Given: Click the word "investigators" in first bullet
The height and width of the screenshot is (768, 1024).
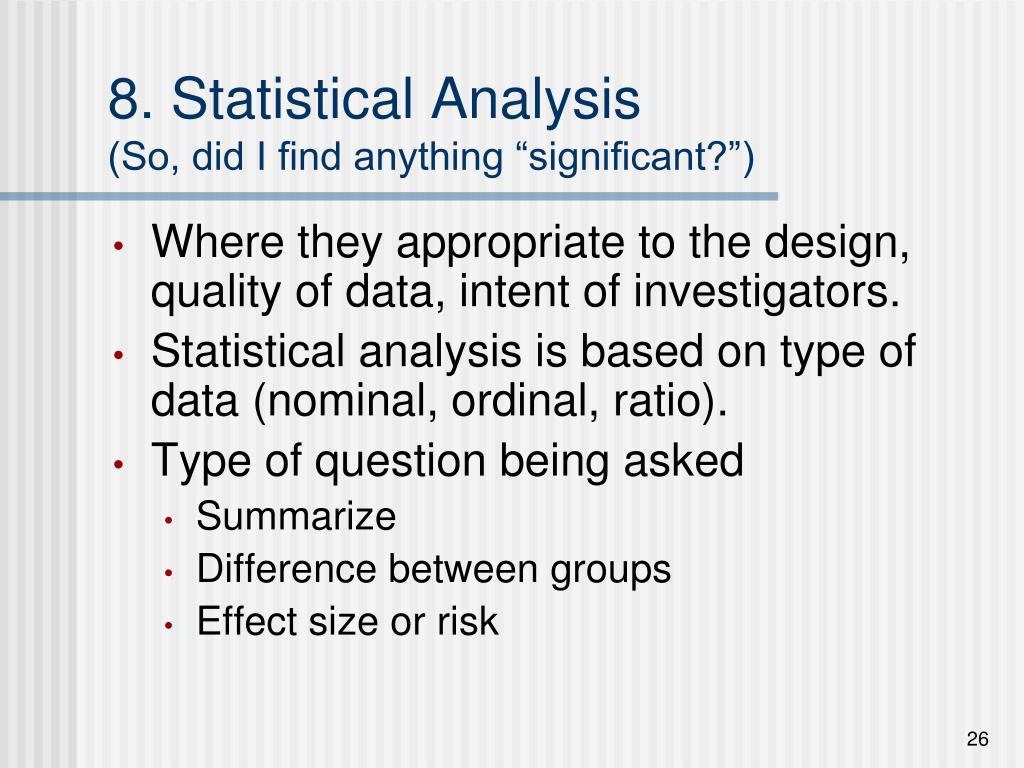Looking at the screenshot, I should (766, 291).
